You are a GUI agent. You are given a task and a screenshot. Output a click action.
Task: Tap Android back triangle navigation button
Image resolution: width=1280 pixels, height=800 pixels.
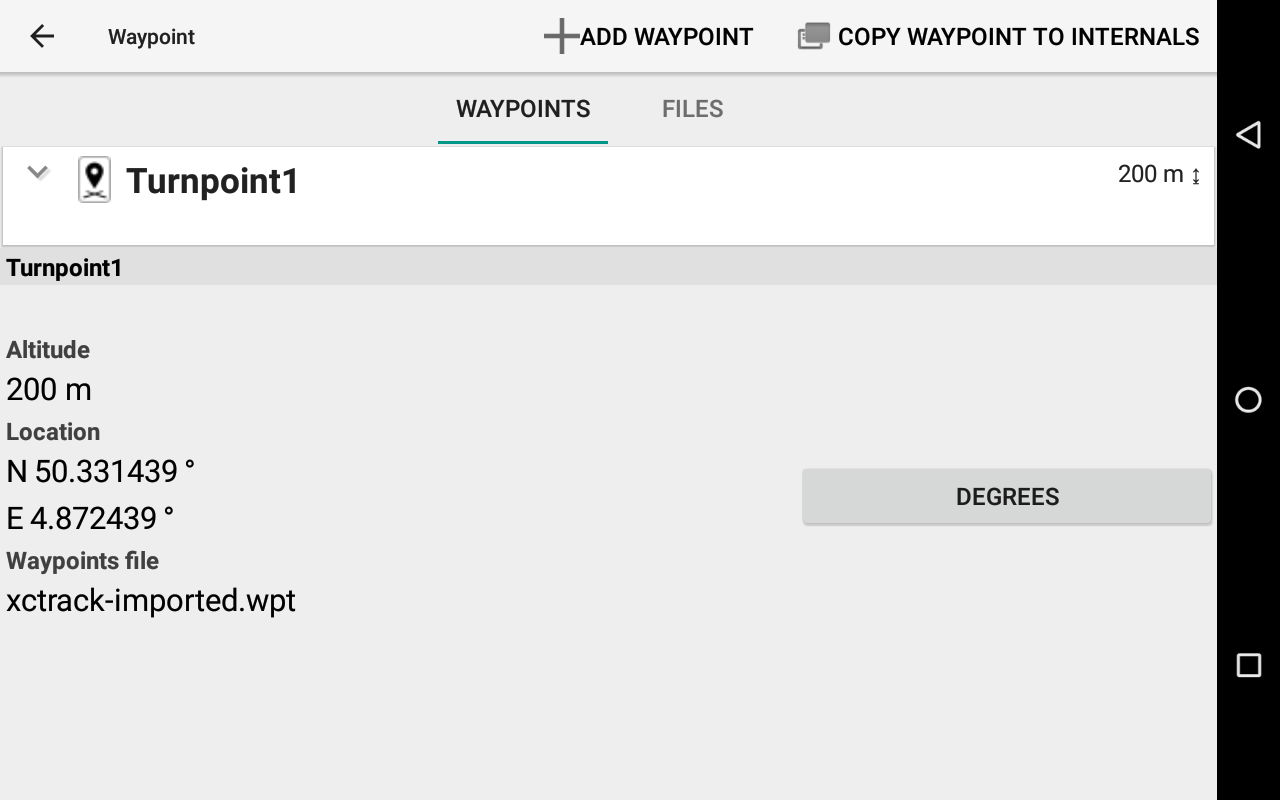1248,135
